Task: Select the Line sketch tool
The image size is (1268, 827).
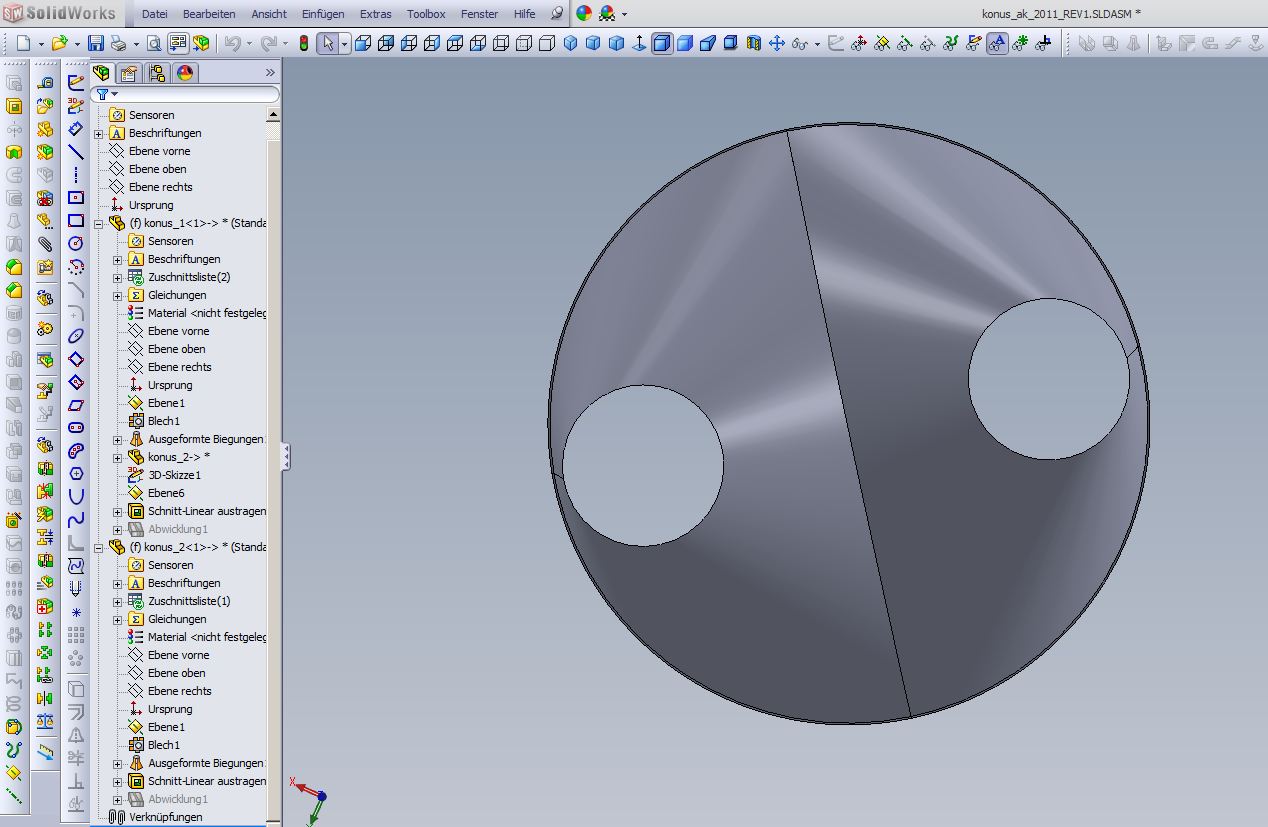Action: (76, 152)
